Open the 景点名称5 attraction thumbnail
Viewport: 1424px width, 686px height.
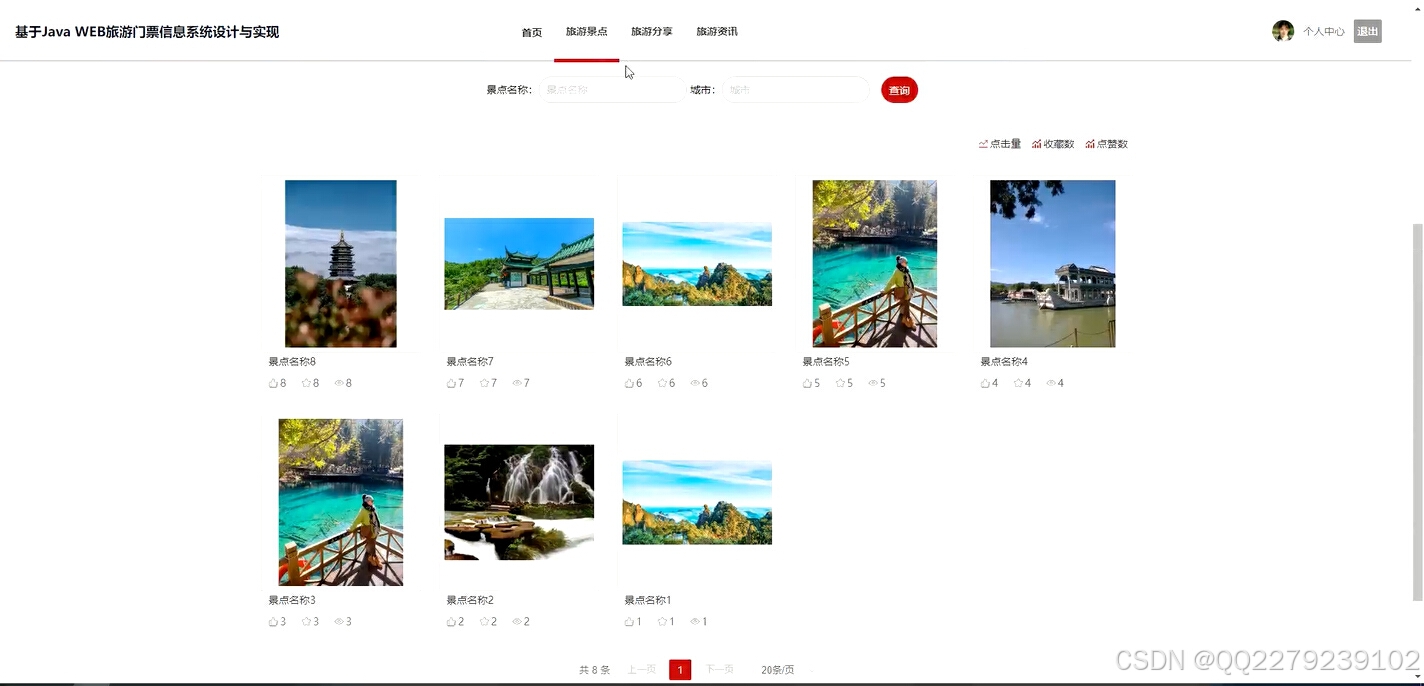(x=874, y=263)
